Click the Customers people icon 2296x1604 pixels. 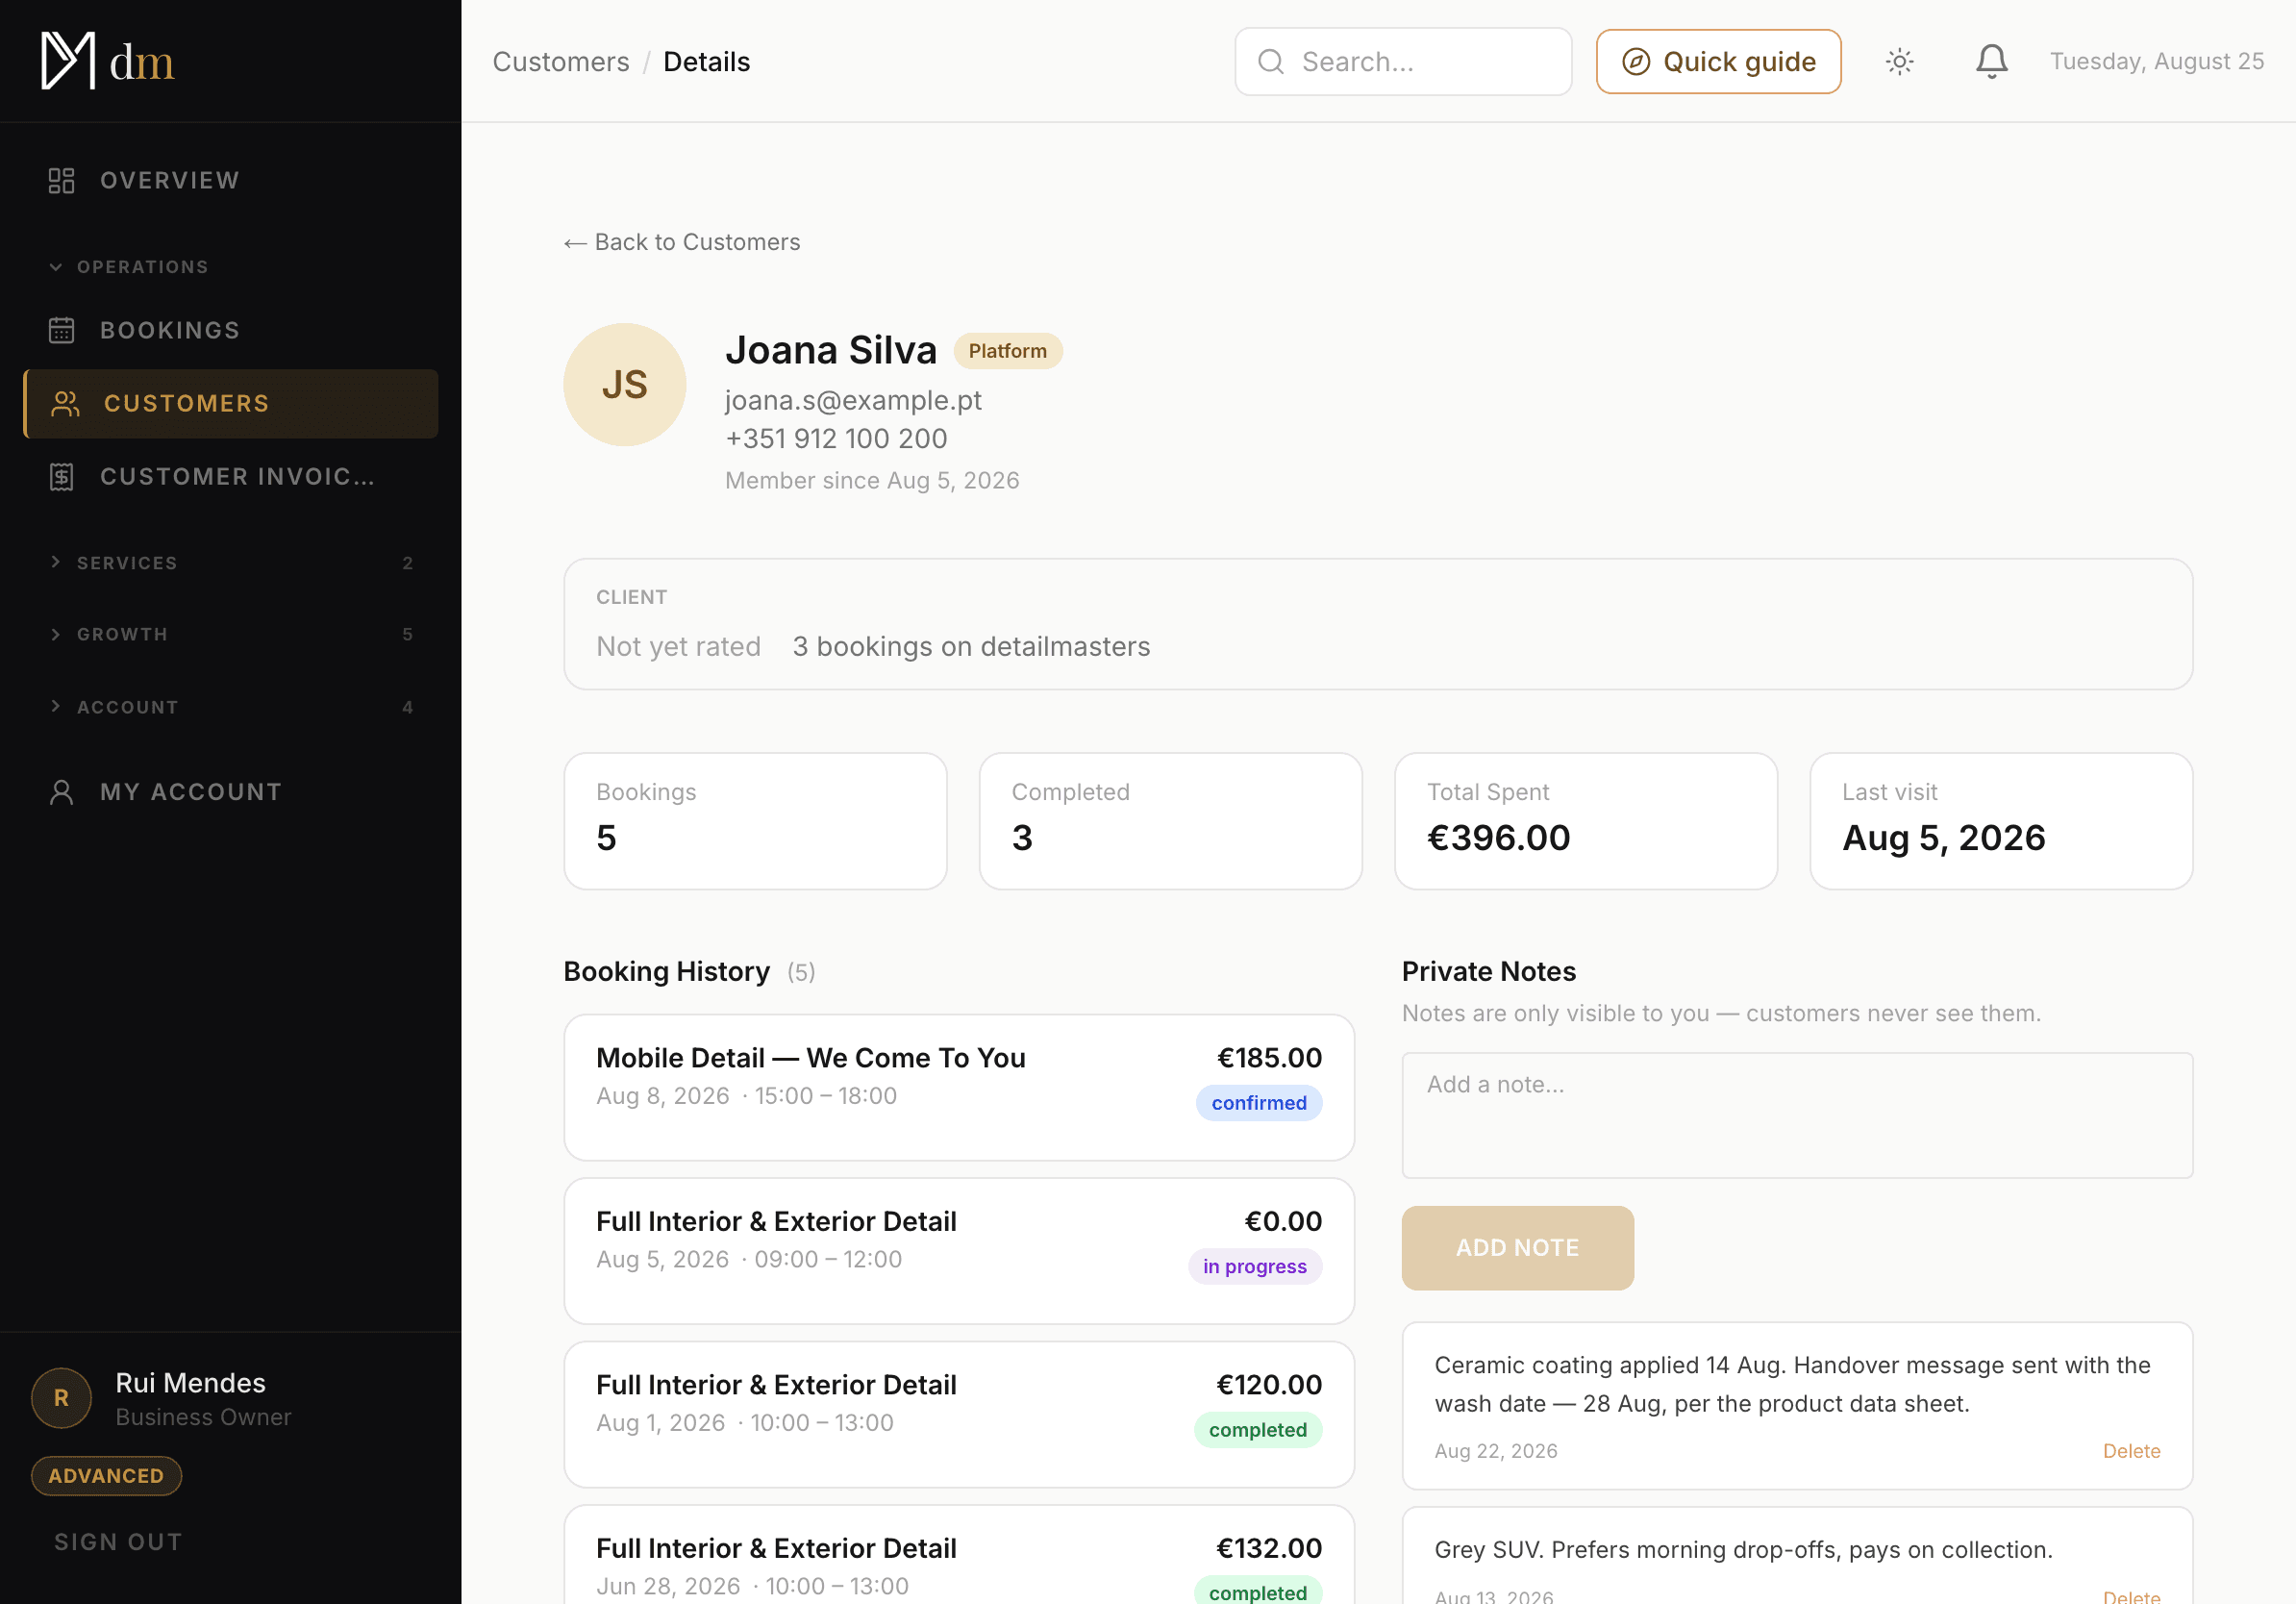coord(66,403)
